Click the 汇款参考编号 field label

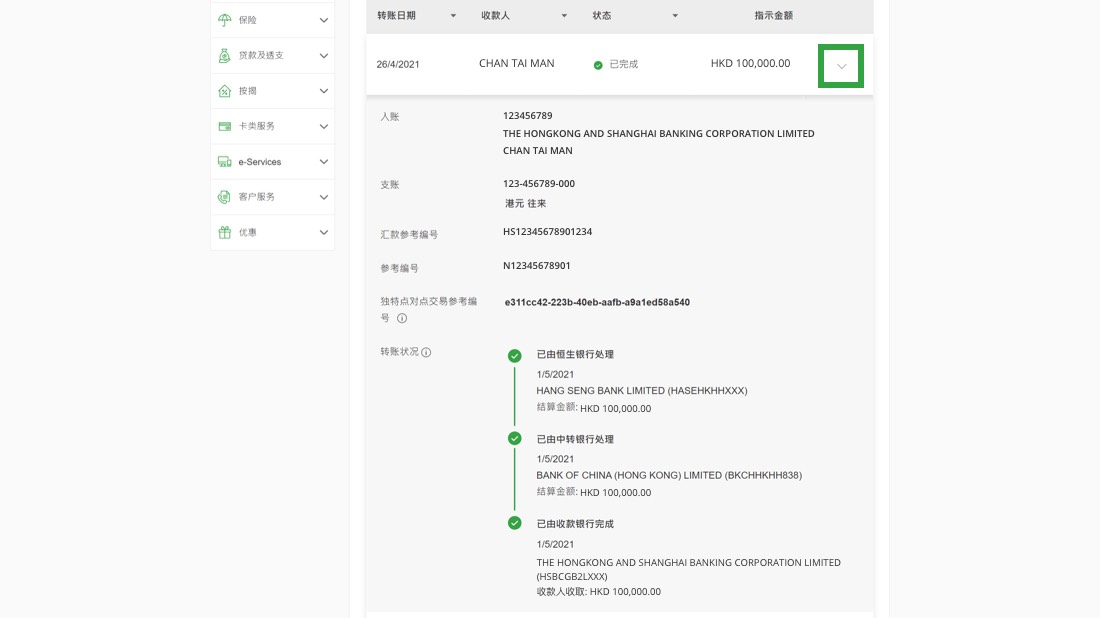[409, 234]
